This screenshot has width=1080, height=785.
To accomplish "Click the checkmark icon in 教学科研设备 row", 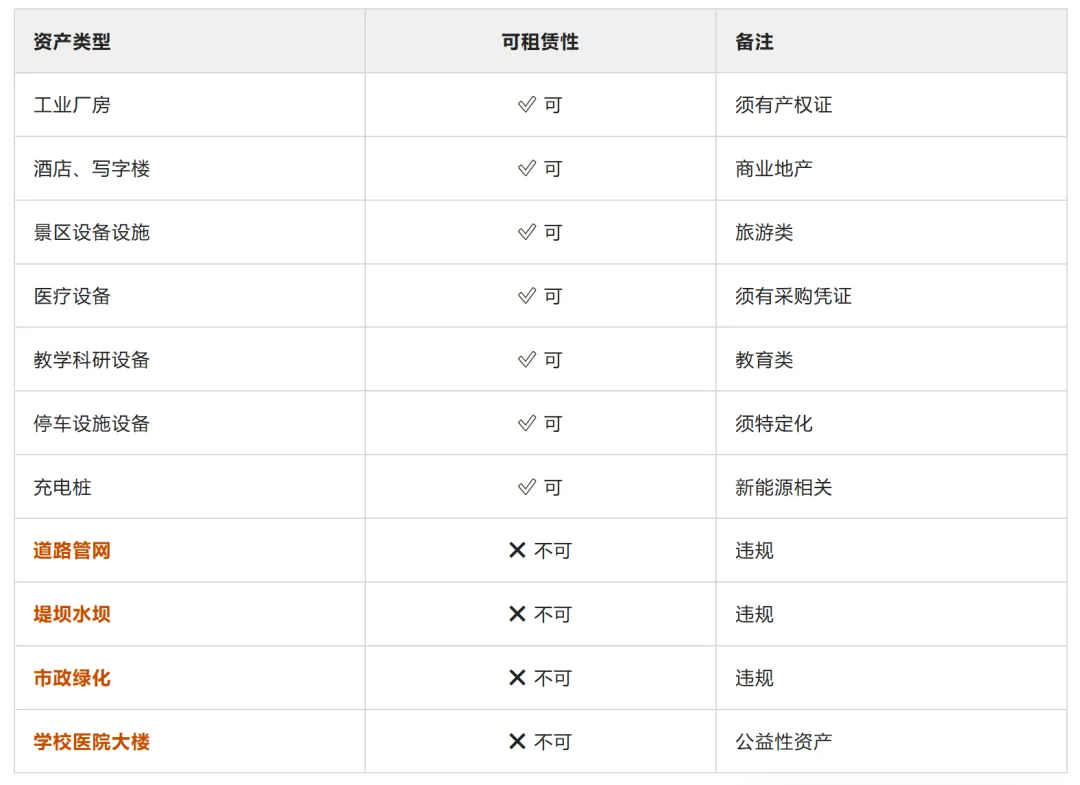I will coord(527,359).
